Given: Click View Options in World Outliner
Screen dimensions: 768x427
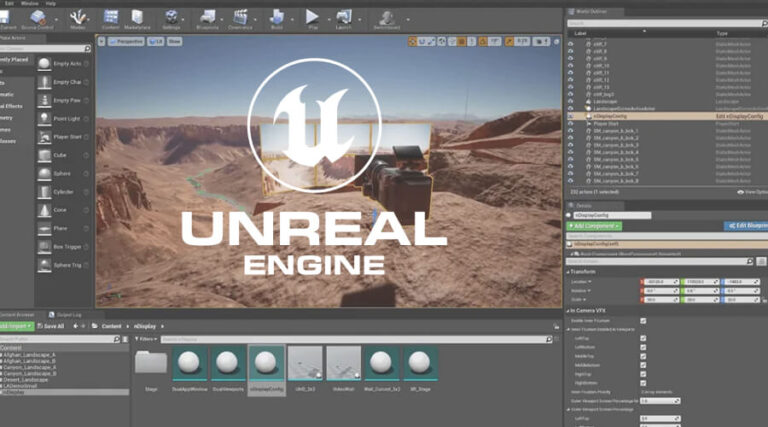Looking at the screenshot, I should [753, 192].
